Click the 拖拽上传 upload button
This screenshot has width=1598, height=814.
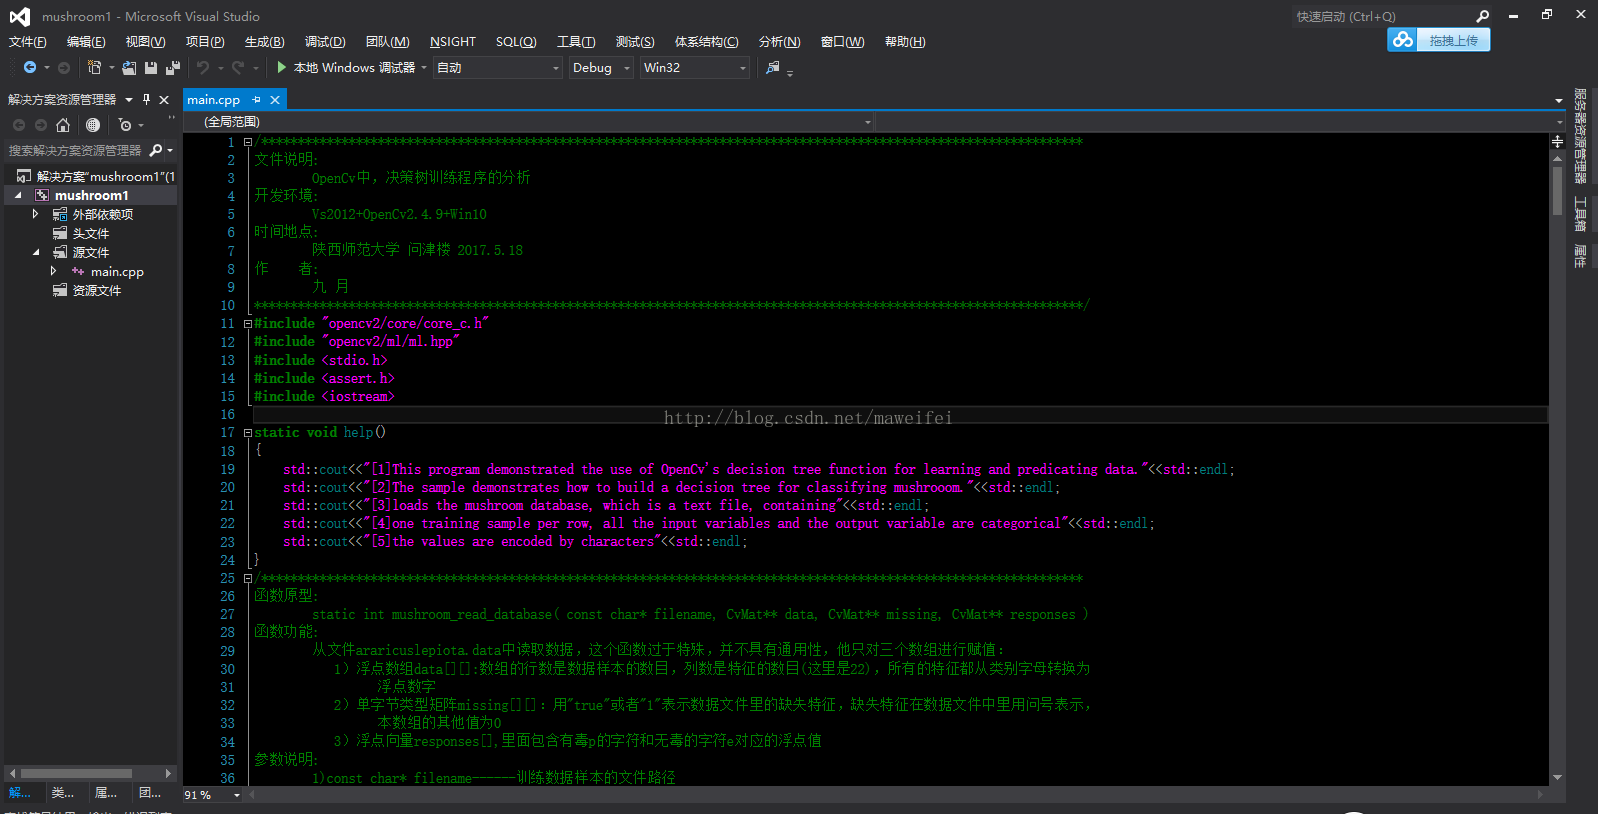1439,40
